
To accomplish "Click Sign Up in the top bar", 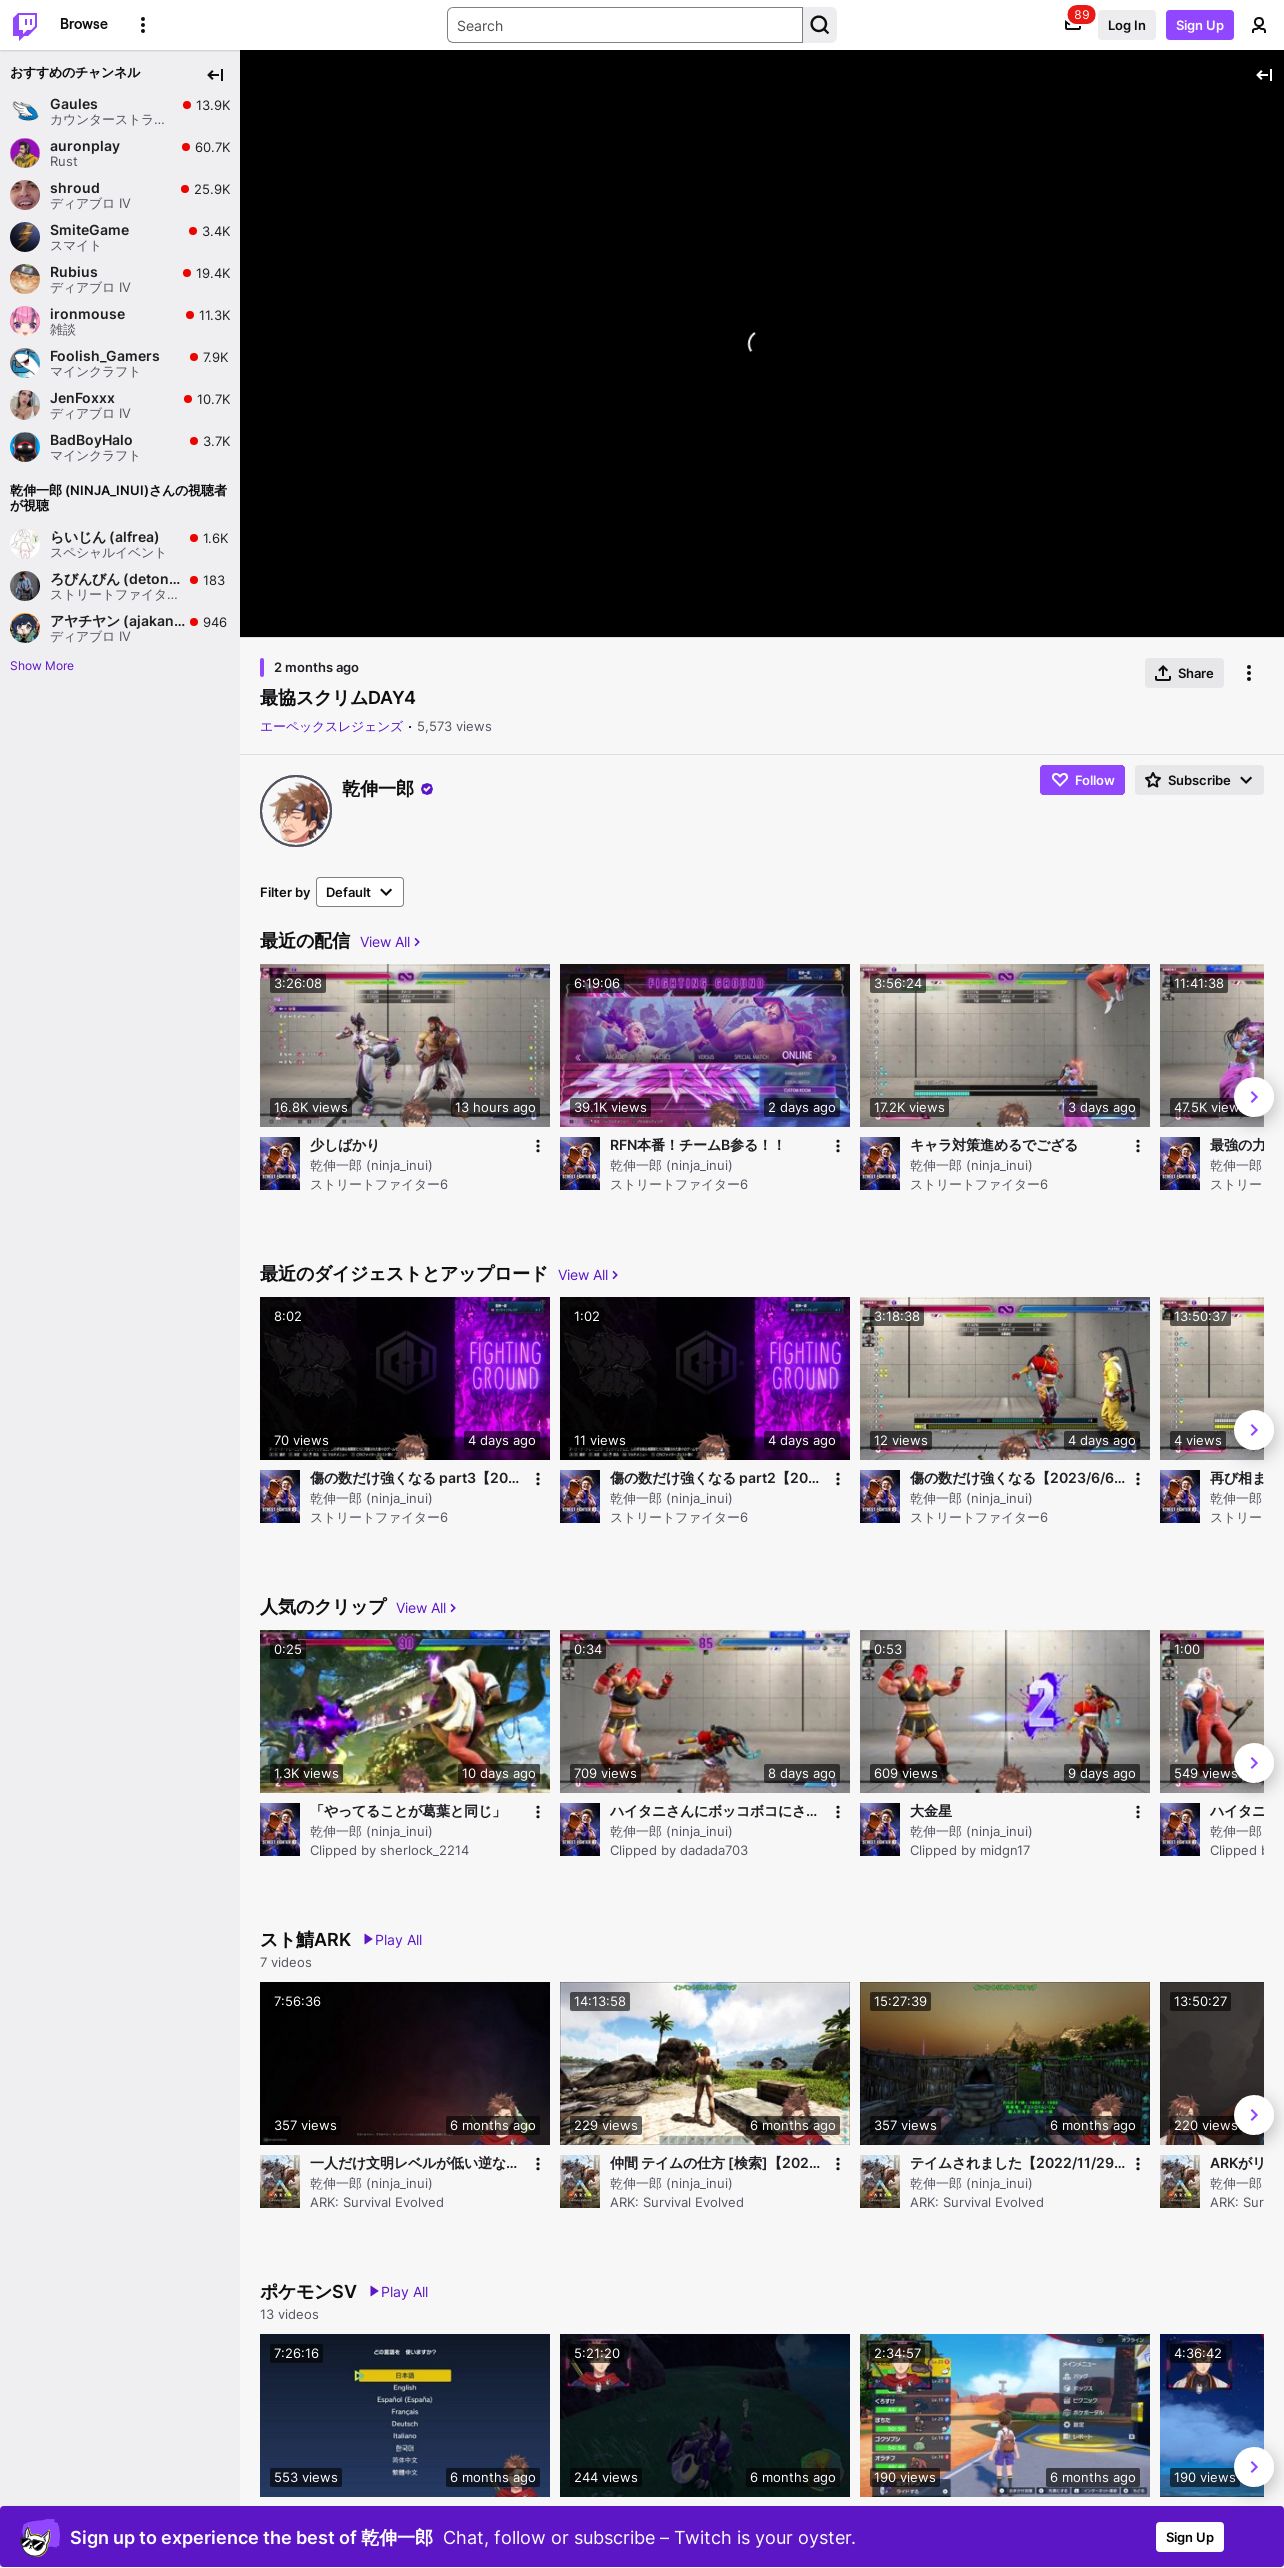I will tap(1199, 25).
